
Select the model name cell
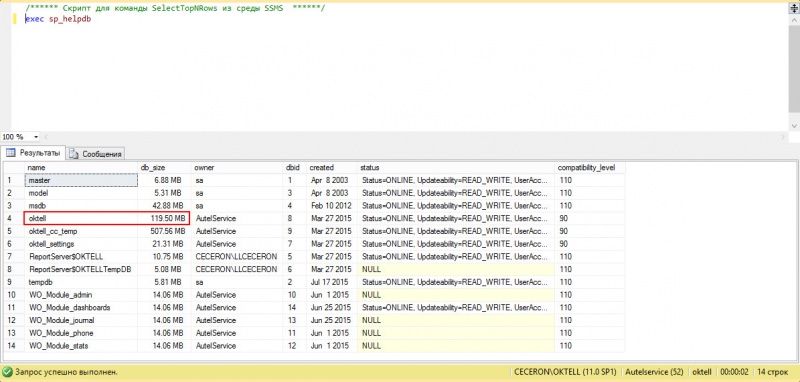tap(81, 193)
